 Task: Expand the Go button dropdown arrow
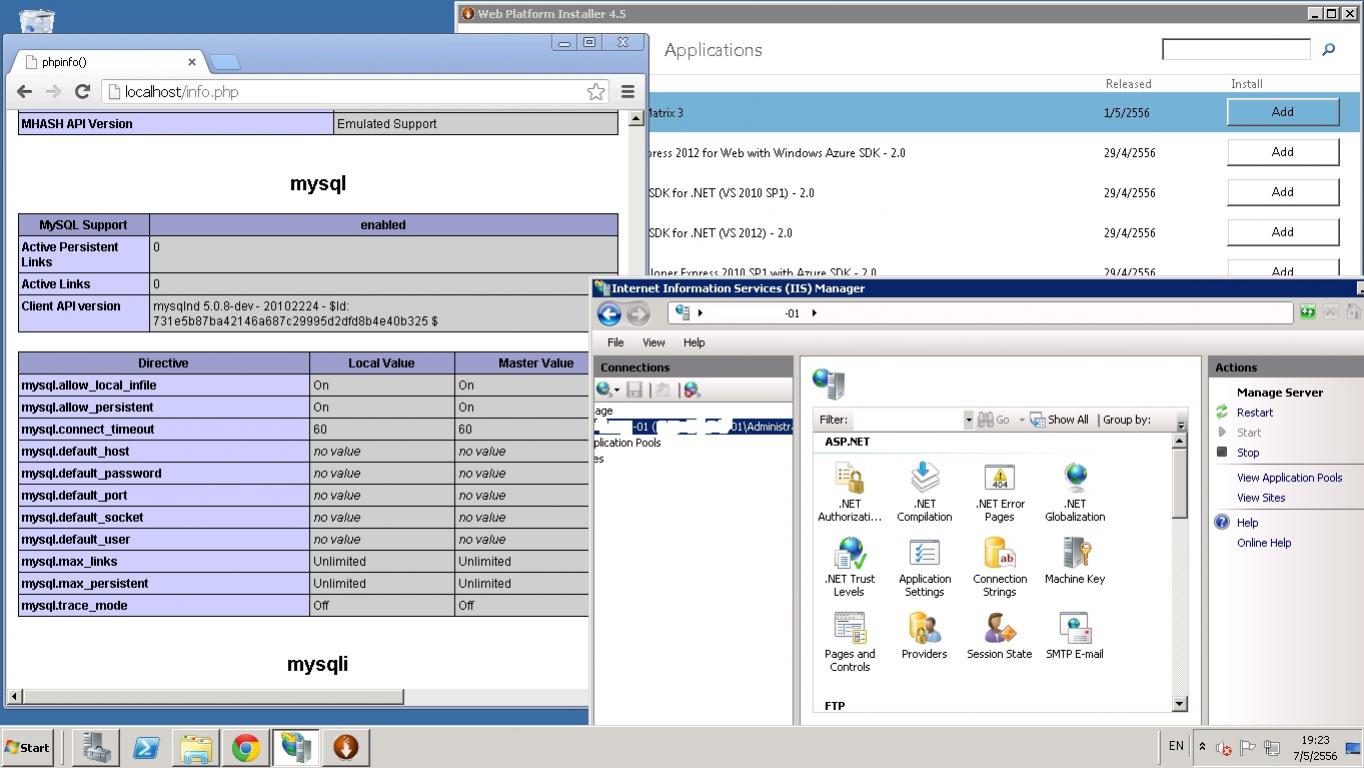point(1021,420)
